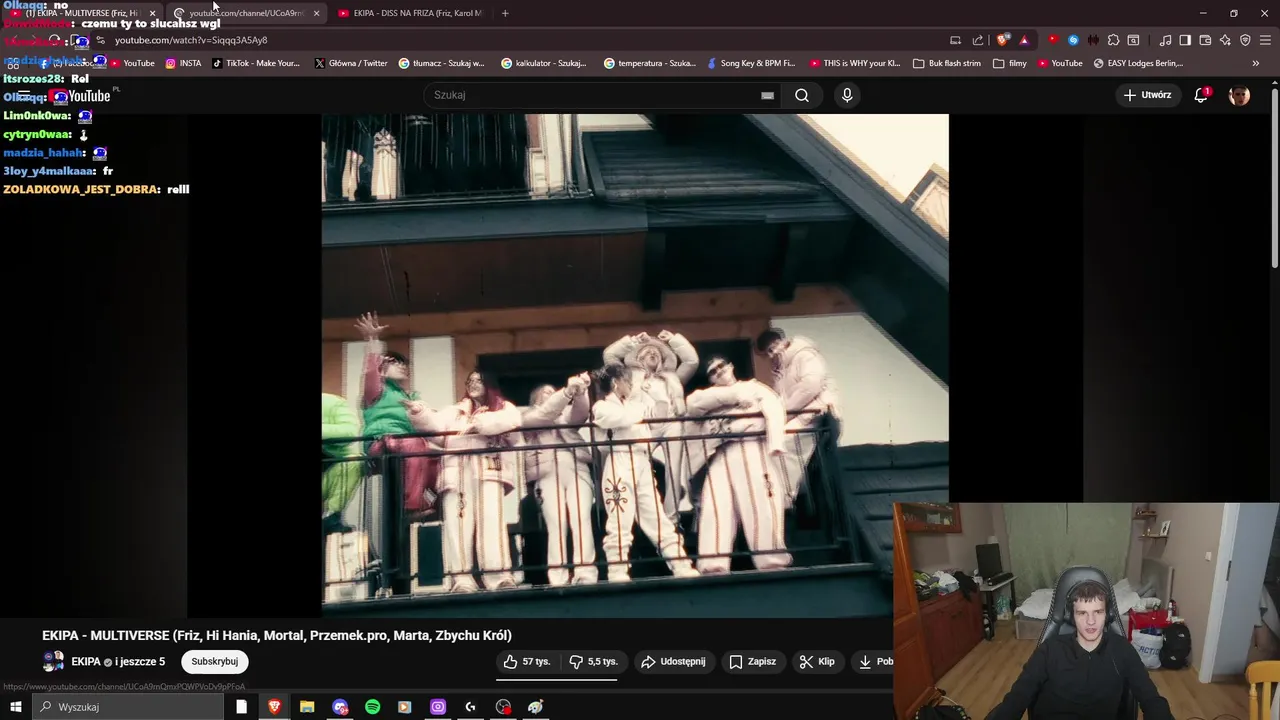Switch to the youtube.com/channel tab

coord(246,13)
